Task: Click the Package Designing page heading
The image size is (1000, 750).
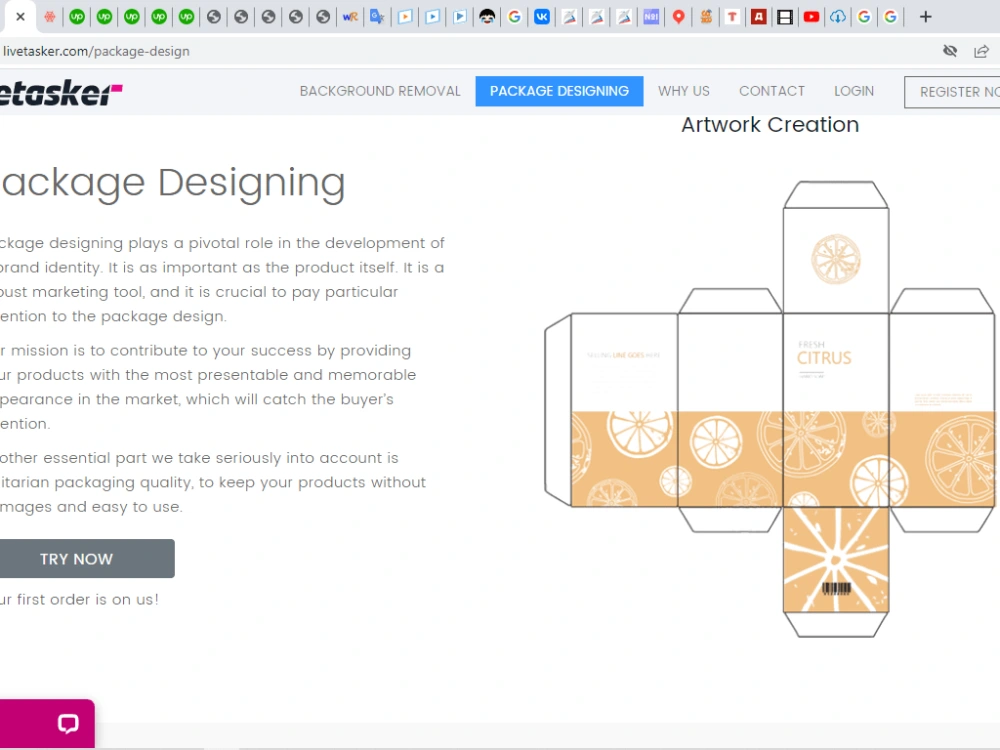Action: 173,184
